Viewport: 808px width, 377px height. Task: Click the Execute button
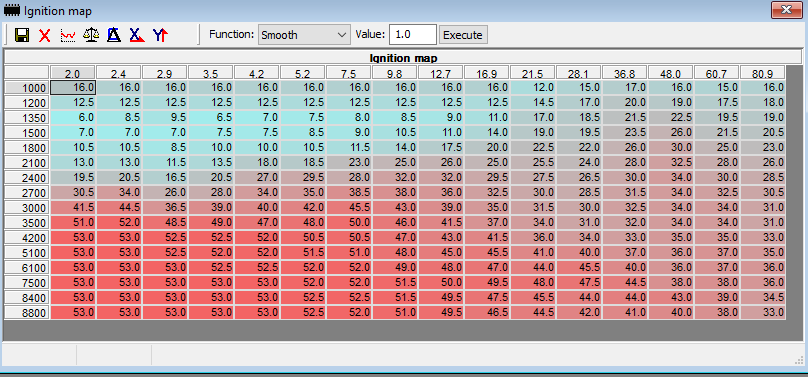(x=463, y=35)
